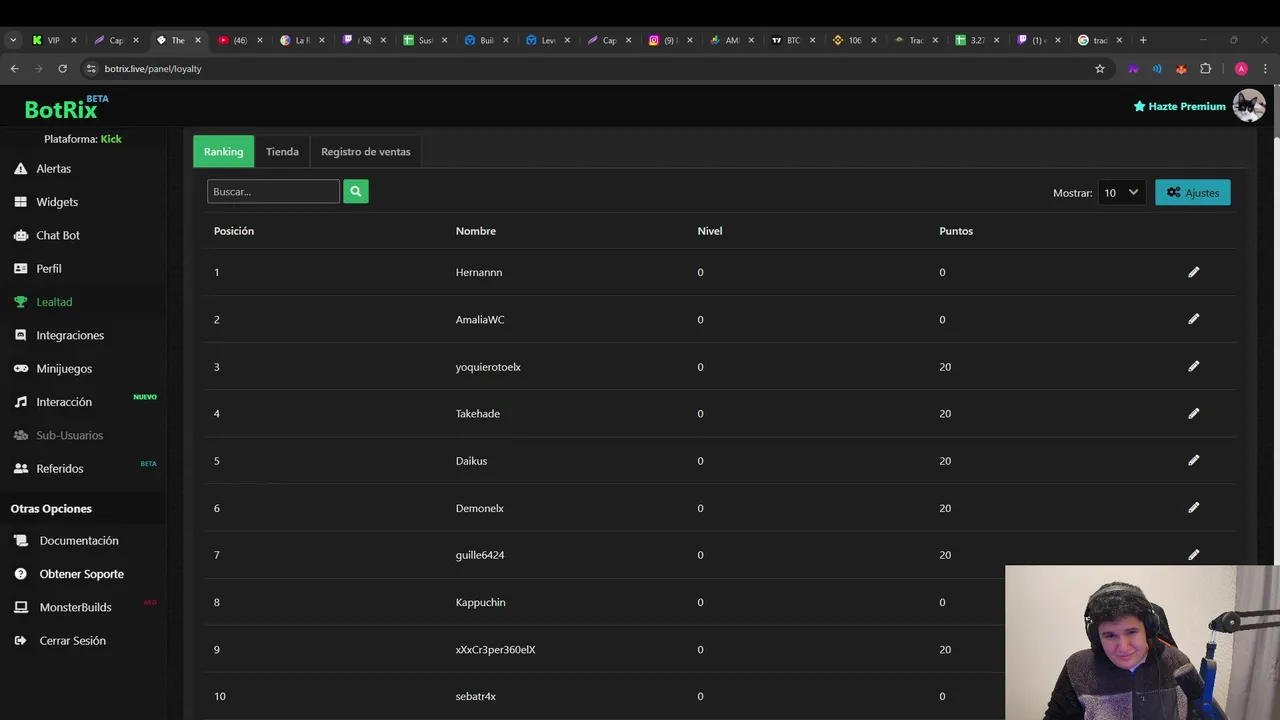The width and height of the screenshot is (1280, 720).
Task: Reload the page in browser
Action: tap(62, 69)
